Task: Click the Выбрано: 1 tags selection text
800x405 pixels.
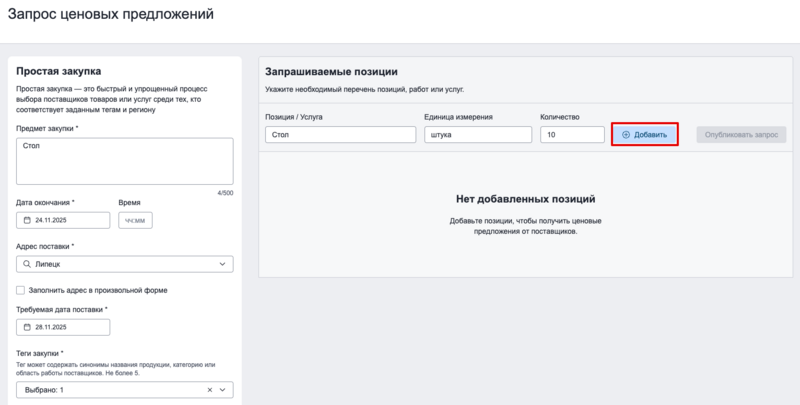Action: (x=44, y=390)
